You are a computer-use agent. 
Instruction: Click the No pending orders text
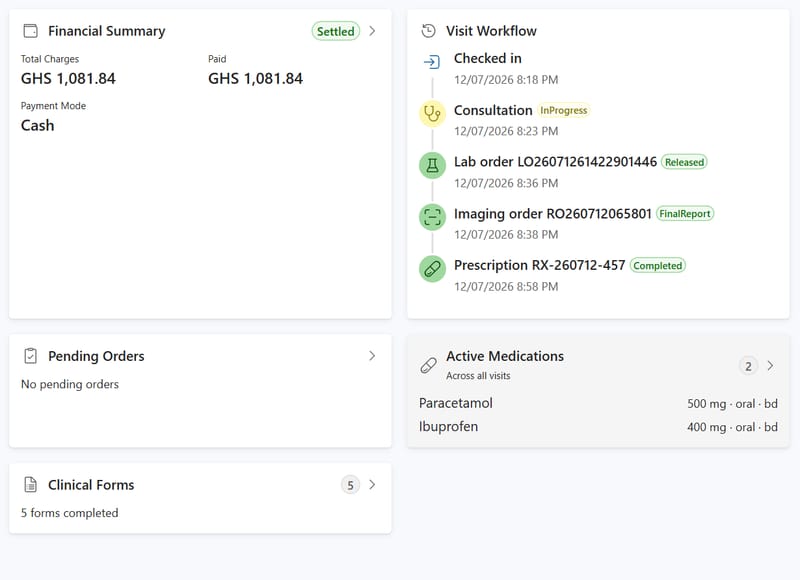70,384
